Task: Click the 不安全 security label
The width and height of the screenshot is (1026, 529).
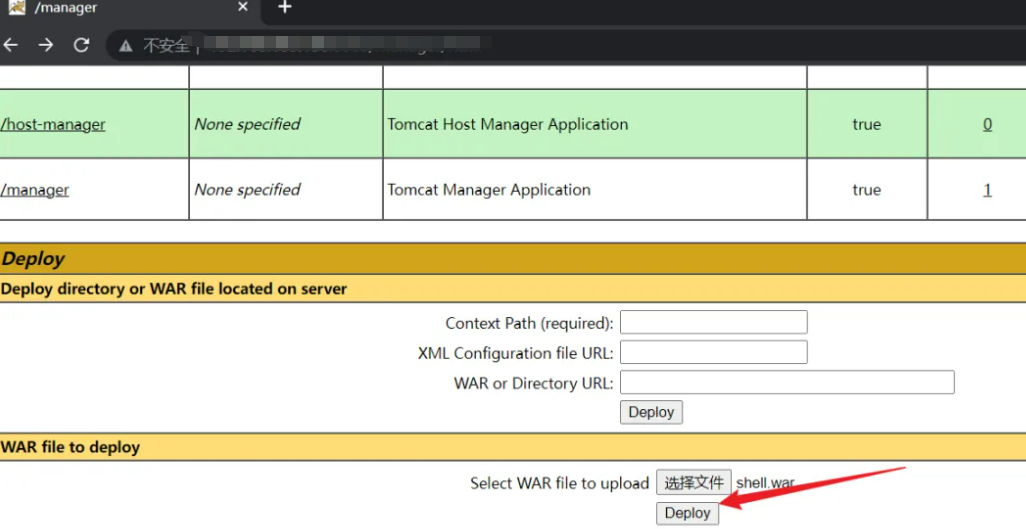Action: pos(166,46)
